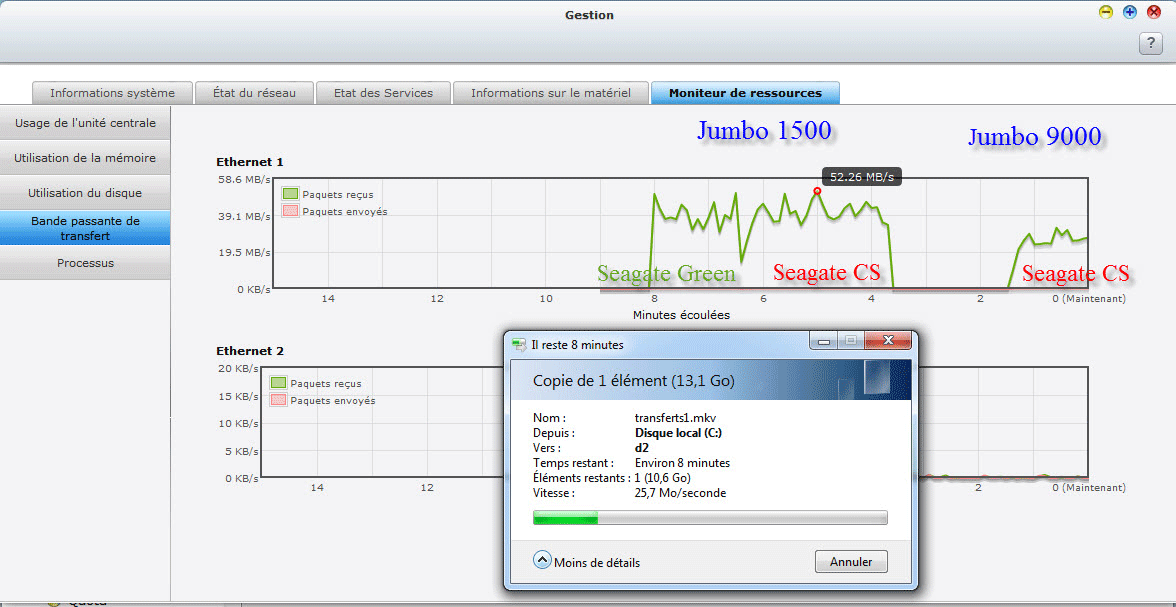The image size is (1176, 607).
Task: Close the copy dialog with red X
Action: coord(888,341)
